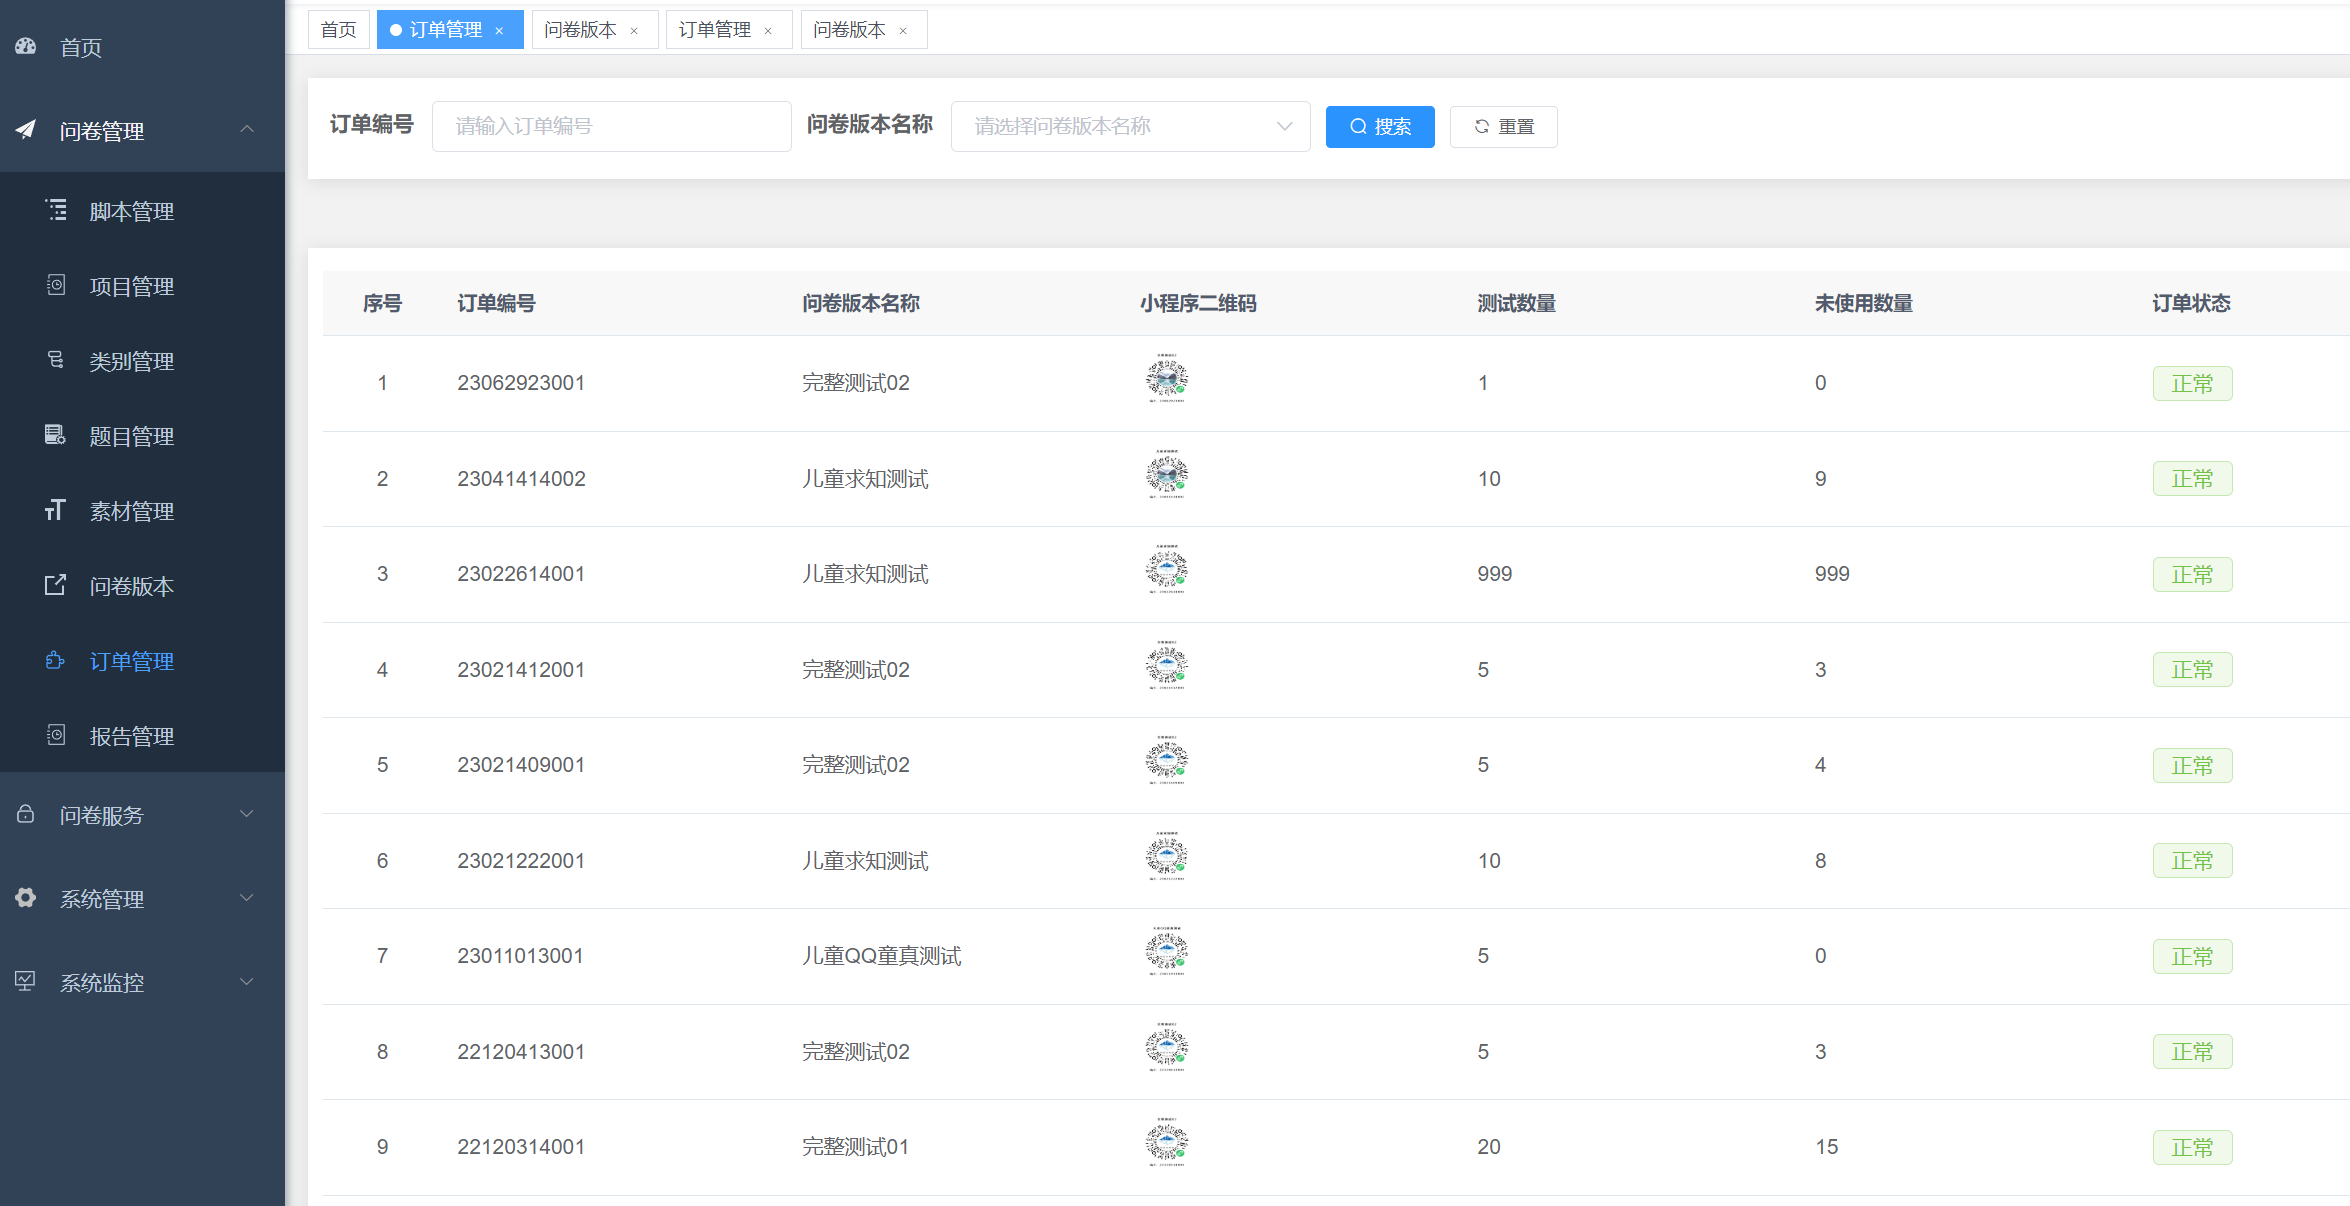Open QR code thumbnail for order 23021412001

coord(1167,665)
